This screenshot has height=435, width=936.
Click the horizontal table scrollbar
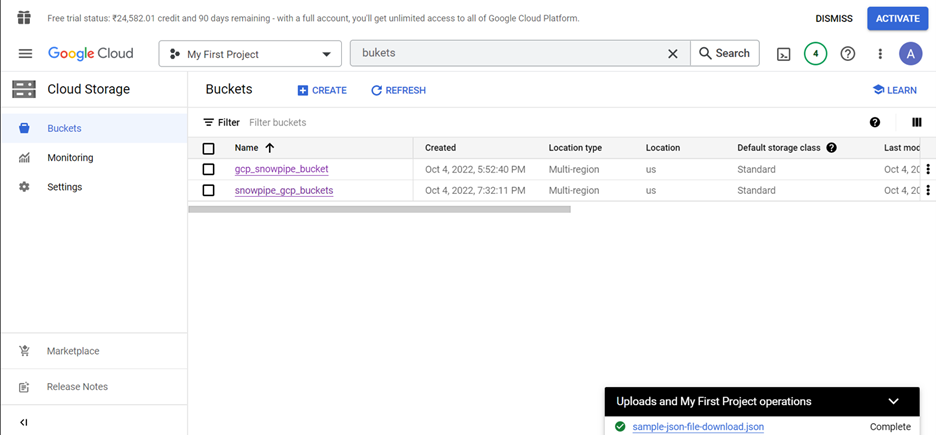pyautogui.click(x=379, y=209)
